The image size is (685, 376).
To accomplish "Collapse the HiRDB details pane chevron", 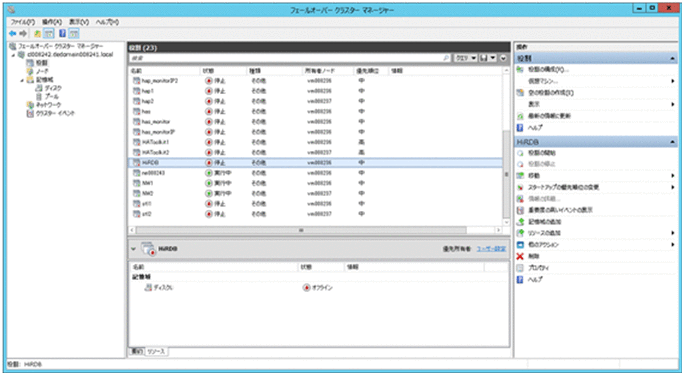I will tap(133, 249).
